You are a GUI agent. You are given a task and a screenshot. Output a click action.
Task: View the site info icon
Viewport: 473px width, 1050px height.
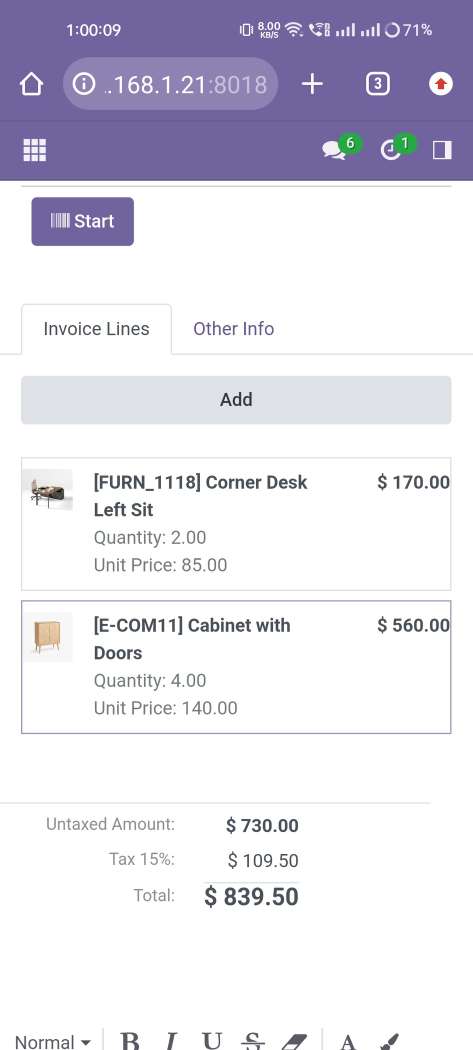(x=84, y=84)
